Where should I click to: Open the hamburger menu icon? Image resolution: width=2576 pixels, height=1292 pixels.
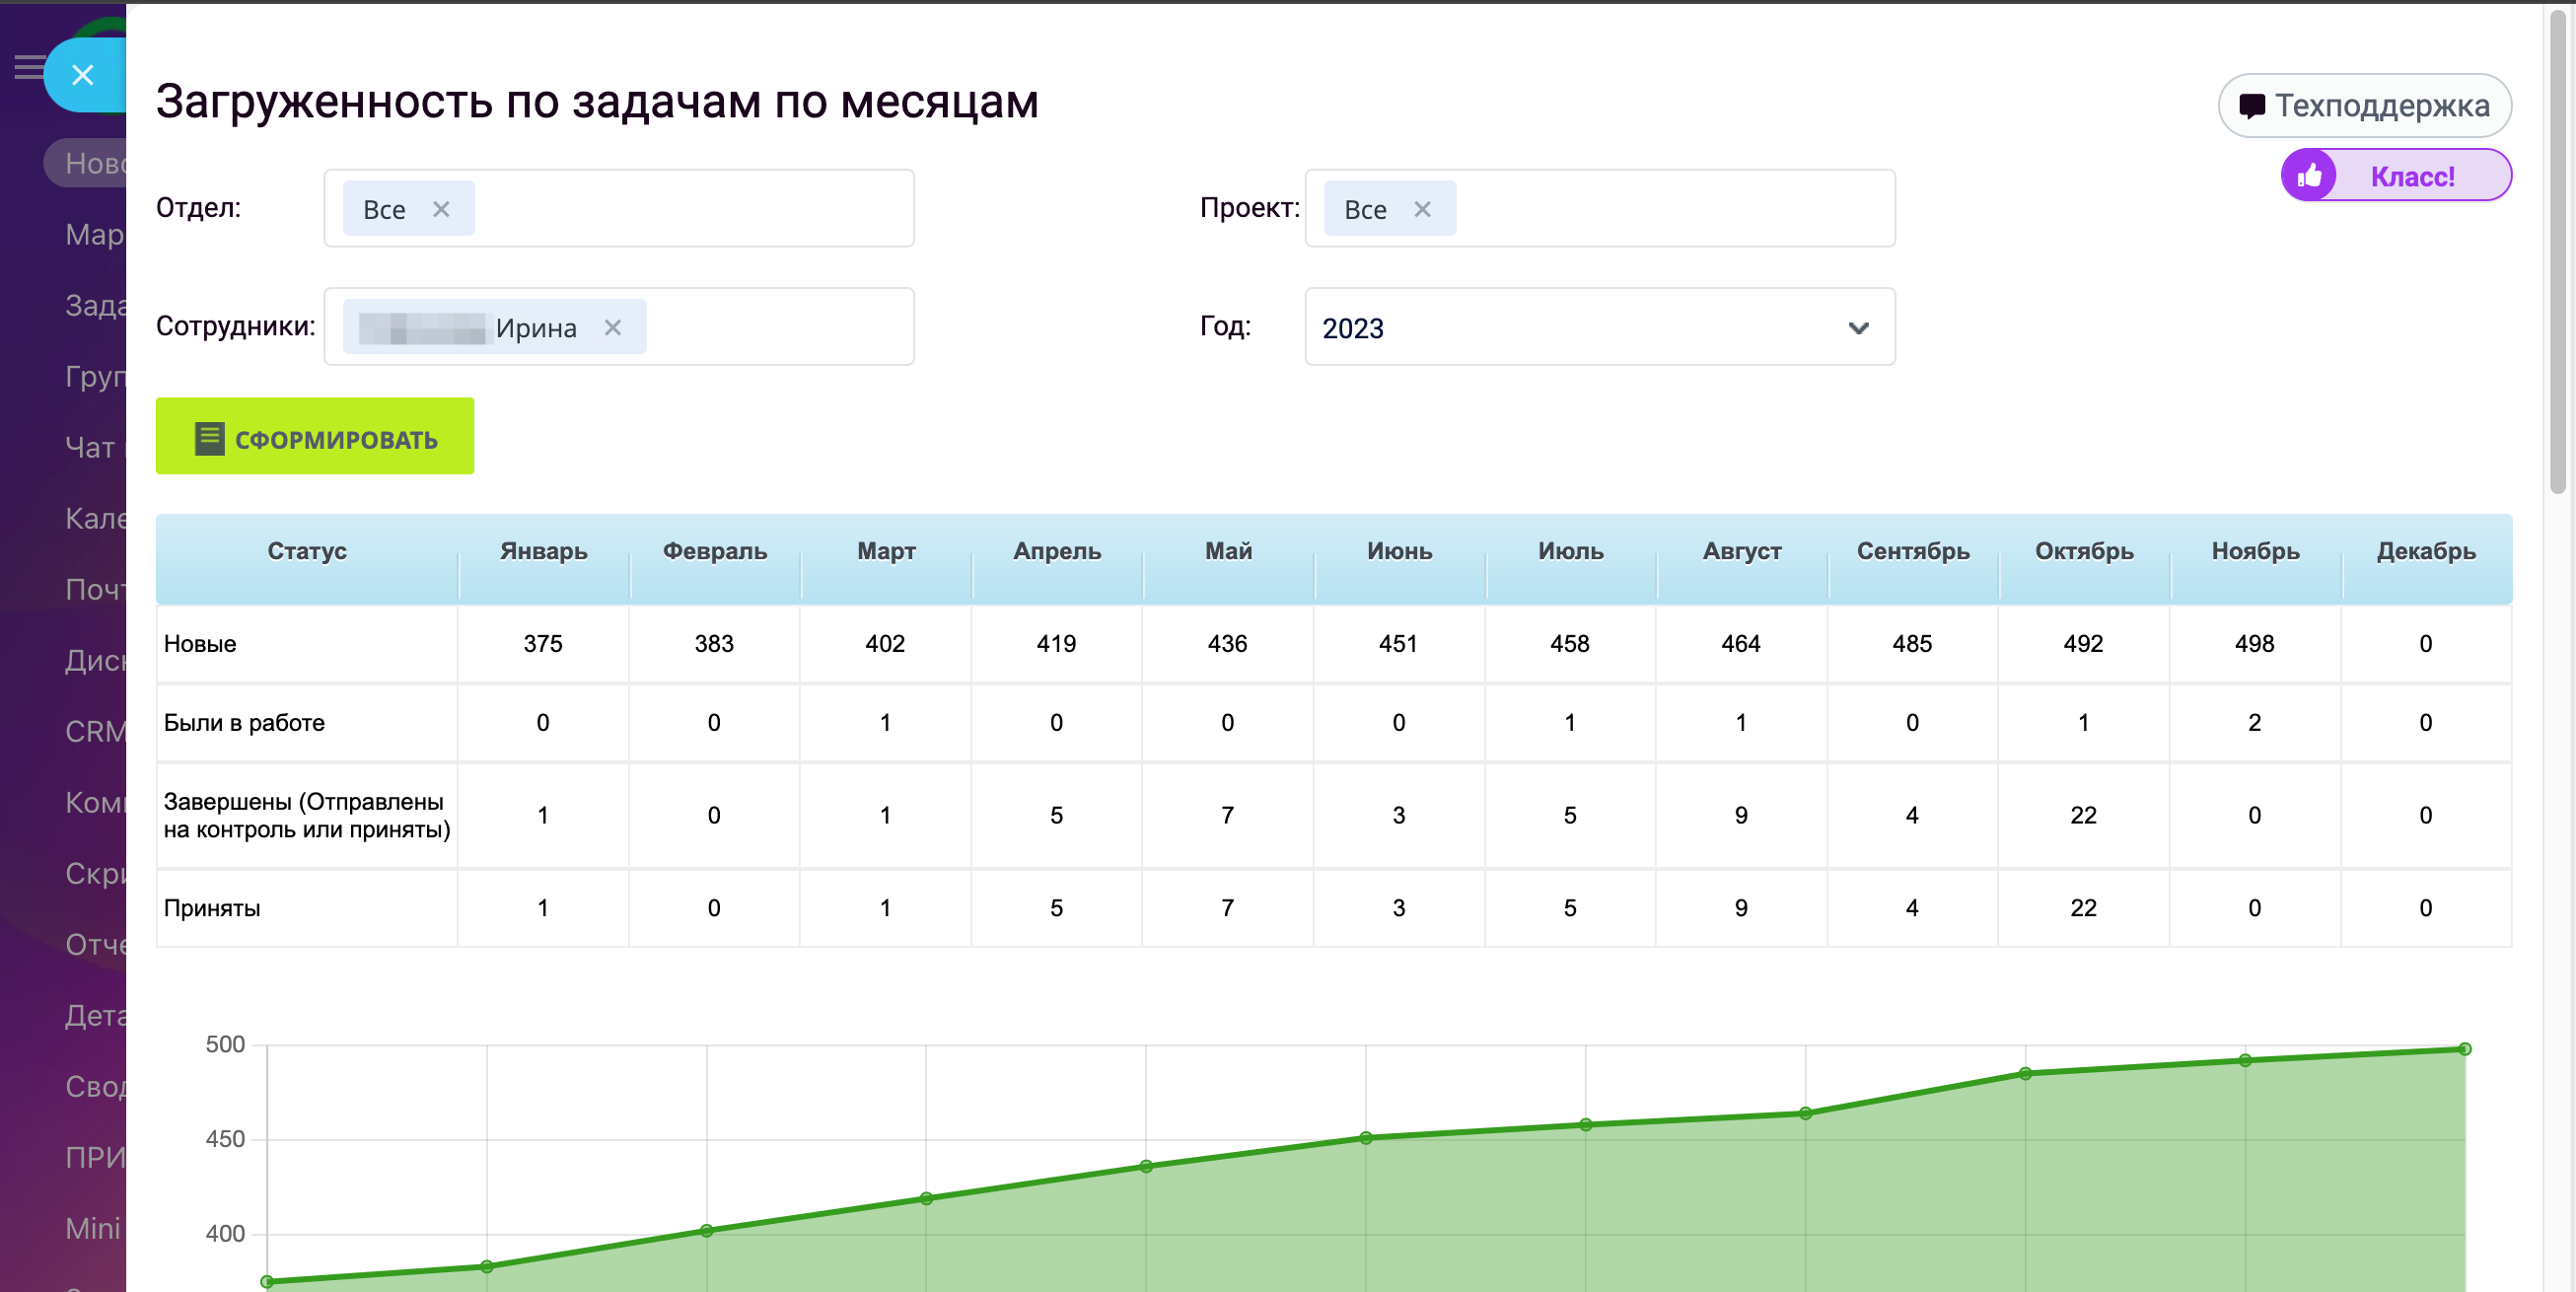28,68
